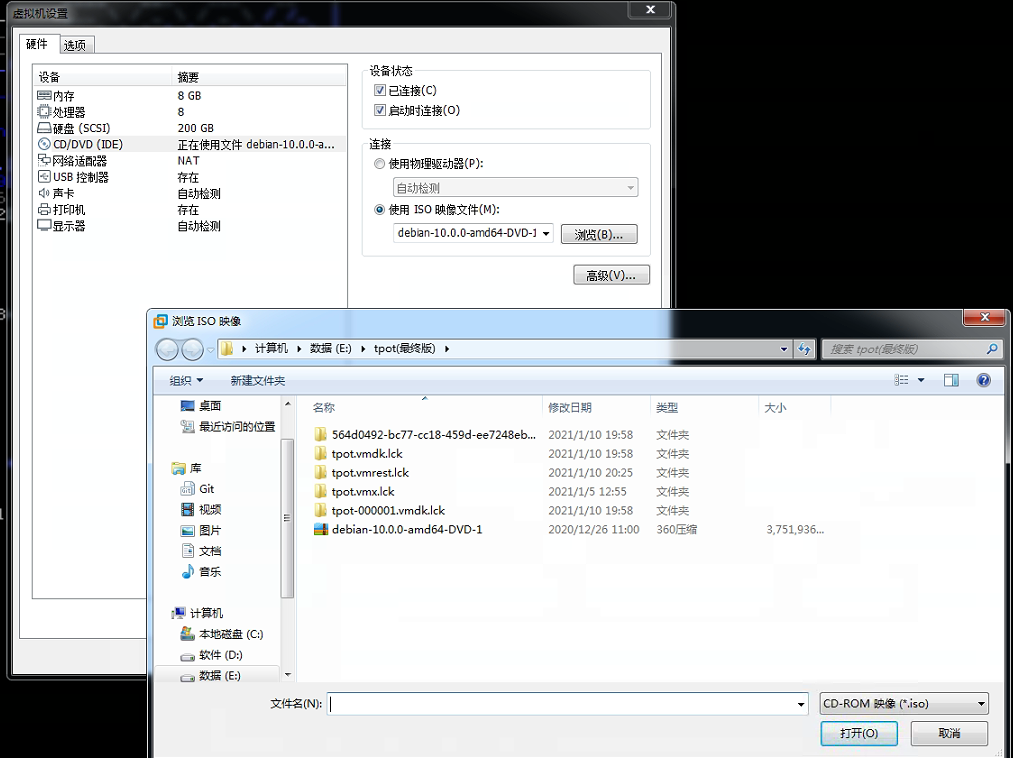Switch to the 选项 tab
The image size is (1013, 758).
[x=74, y=44]
